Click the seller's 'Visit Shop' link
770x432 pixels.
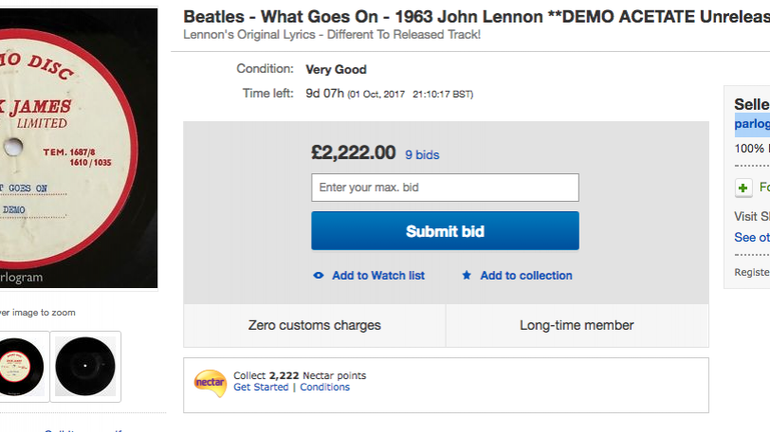[752, 217]
